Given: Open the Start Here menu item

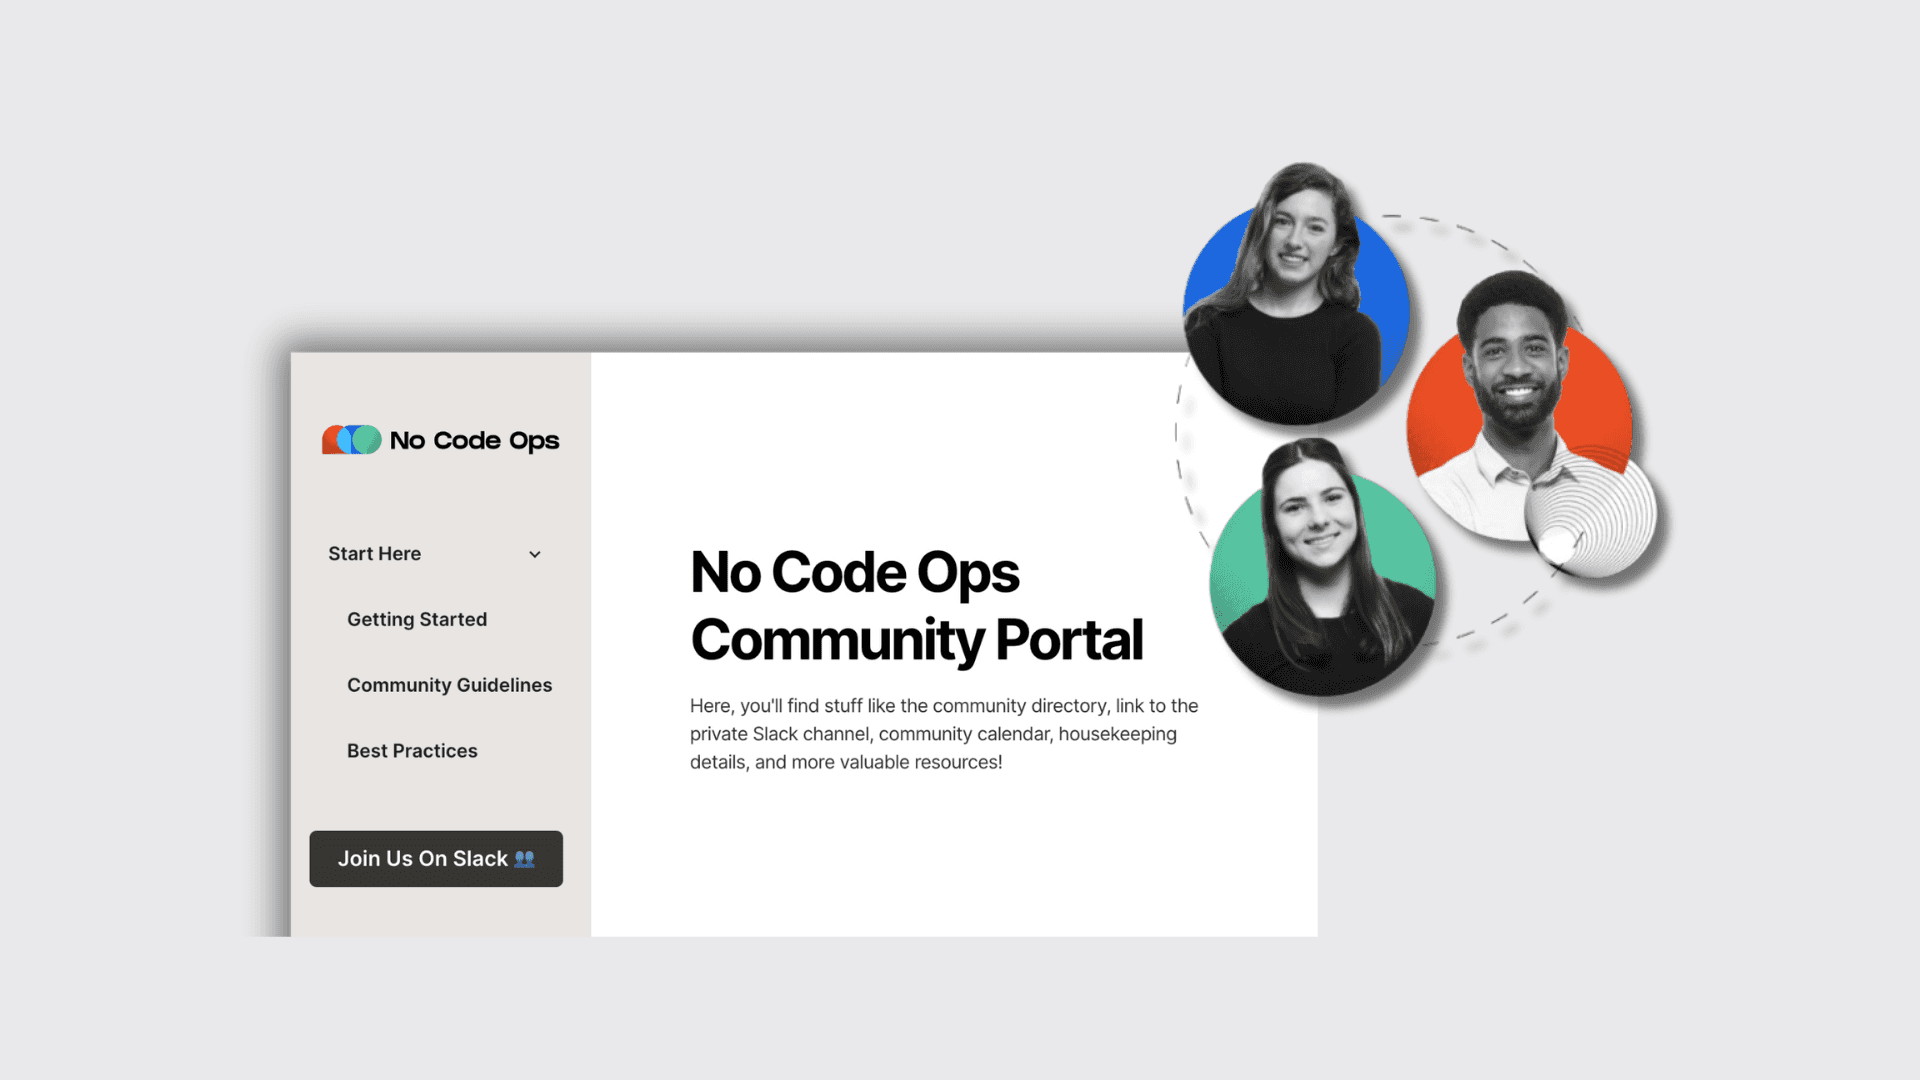Looking at the screenshot, I should [x=375, y=554].
